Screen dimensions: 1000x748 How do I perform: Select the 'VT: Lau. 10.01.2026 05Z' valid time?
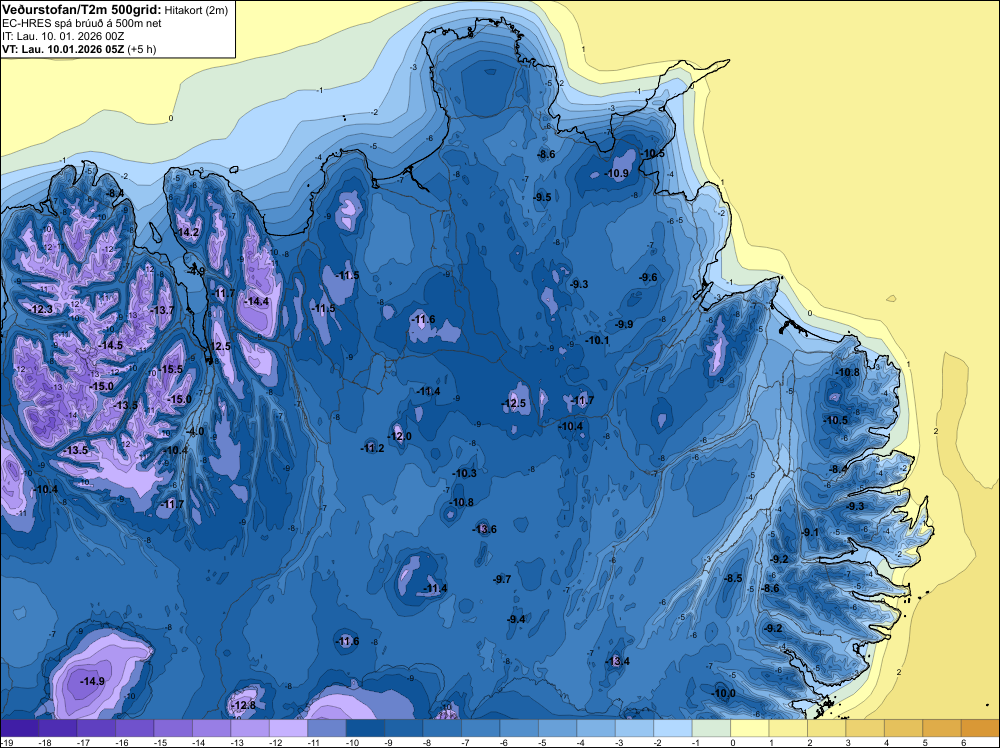[x=63, y=49]
